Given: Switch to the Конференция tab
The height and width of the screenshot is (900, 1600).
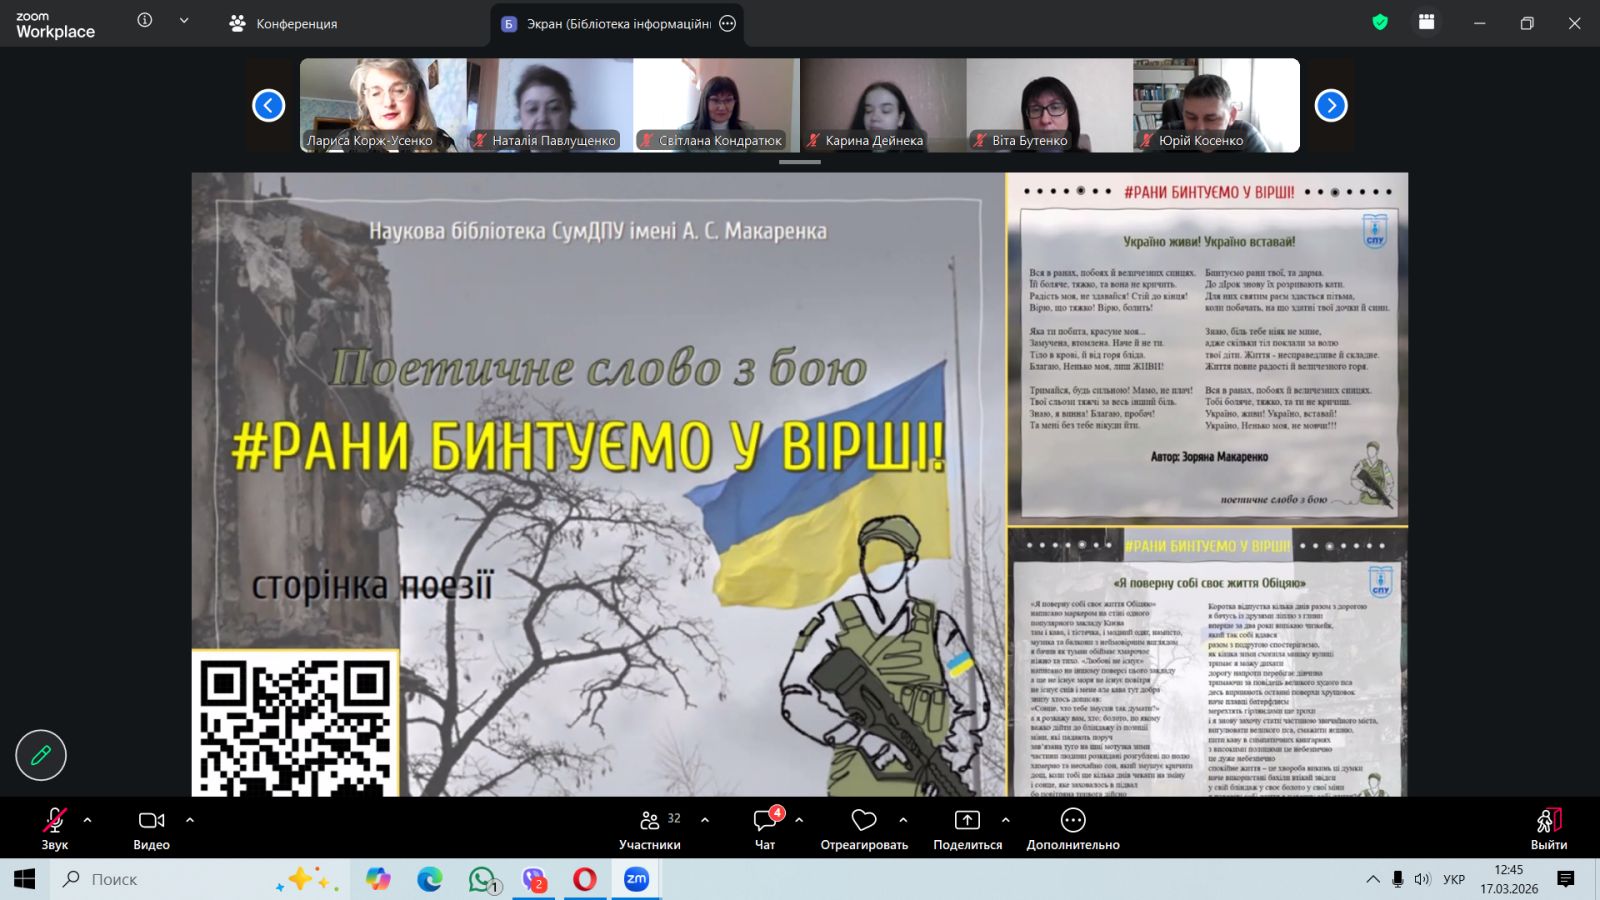Looking at the screenshot, I should point(283,24).
